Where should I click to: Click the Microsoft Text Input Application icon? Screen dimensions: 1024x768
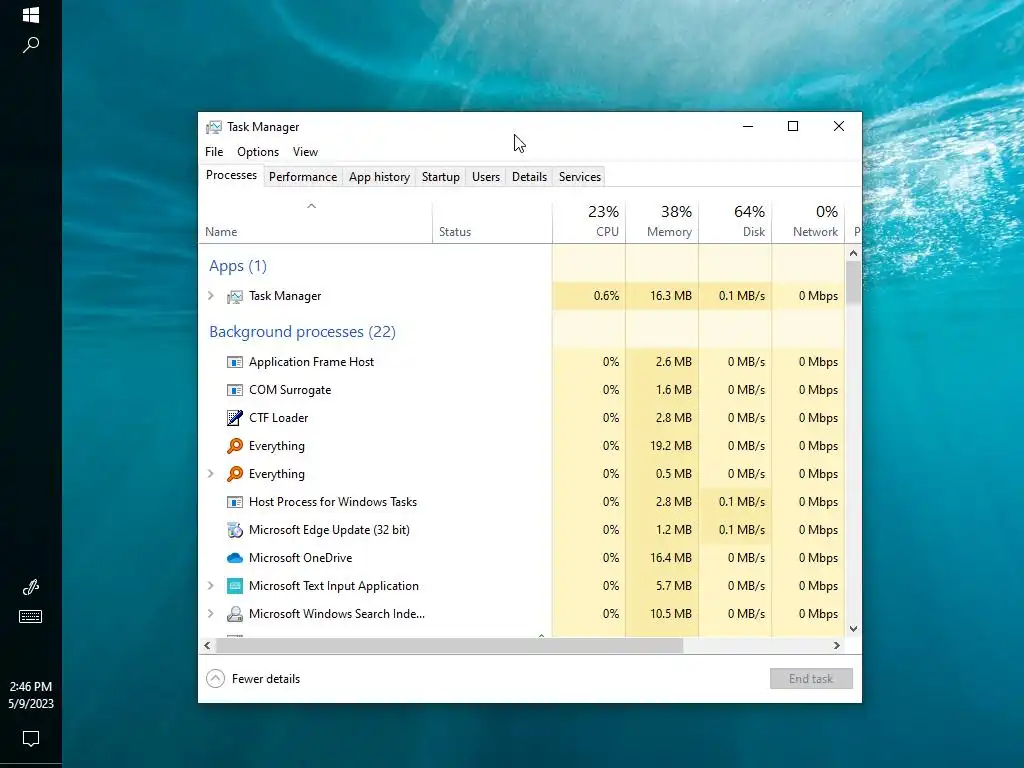pyautogui.click(x=234, y=586)
